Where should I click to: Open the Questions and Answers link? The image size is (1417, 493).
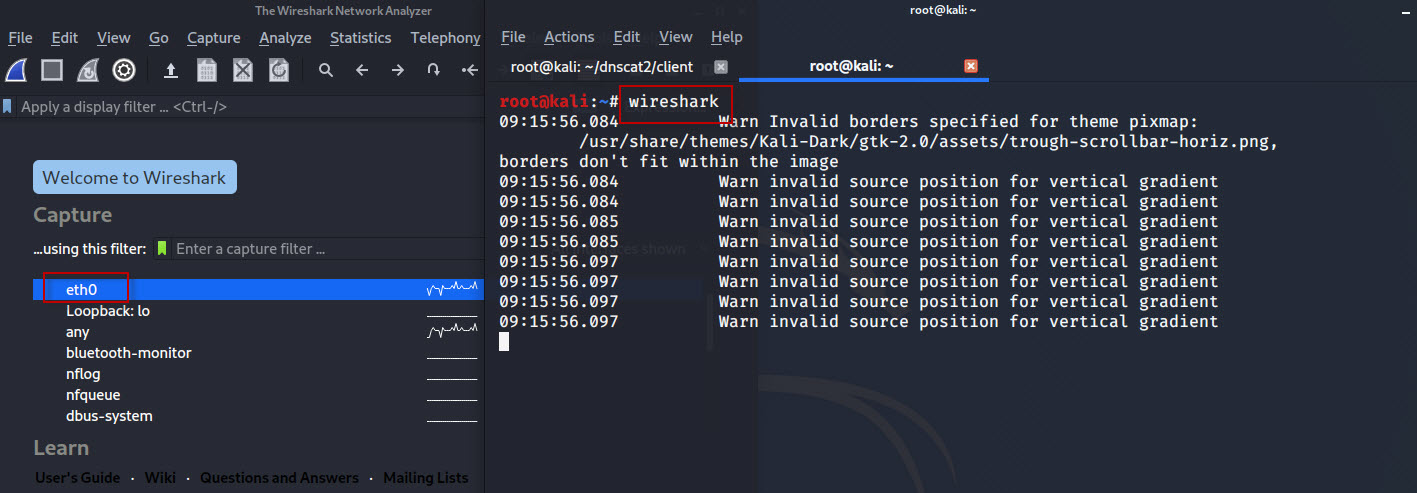point(279,478)
